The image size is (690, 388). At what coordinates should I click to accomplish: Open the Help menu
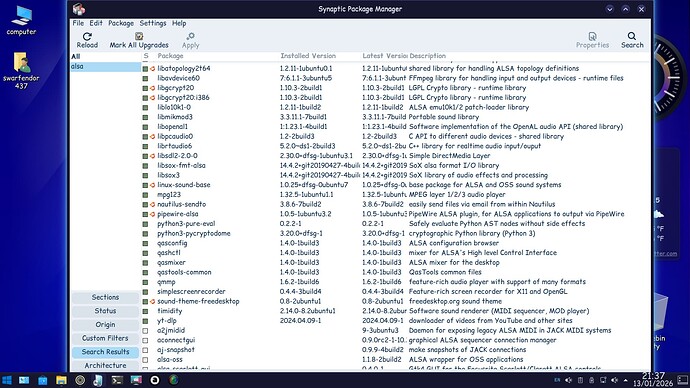pyautogui.click(x=179, y=23)
